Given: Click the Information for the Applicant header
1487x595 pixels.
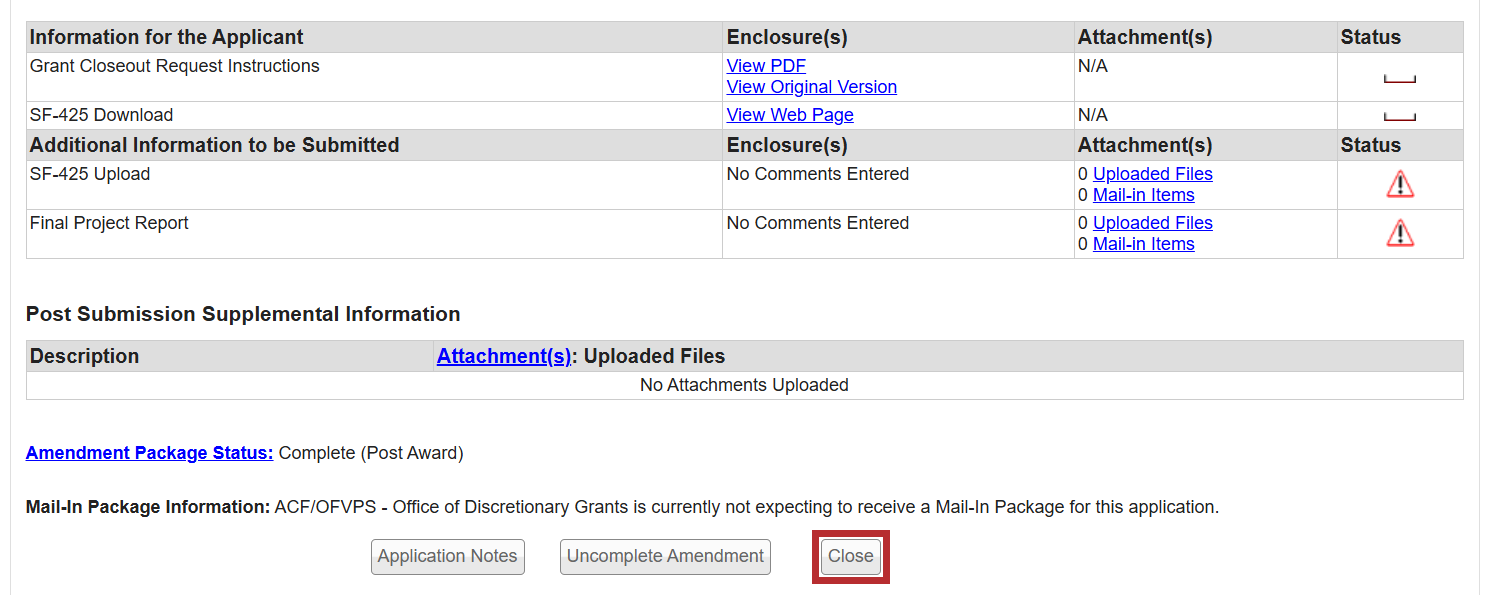Looking at the screenshot, I should [167, 37].
